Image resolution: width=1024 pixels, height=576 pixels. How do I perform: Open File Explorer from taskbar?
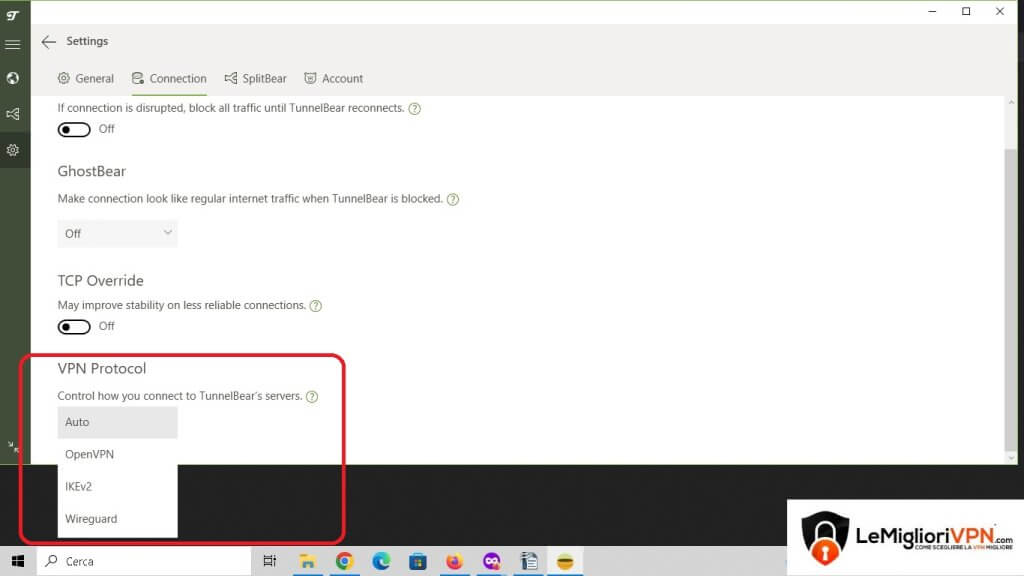tap(307, 561)
